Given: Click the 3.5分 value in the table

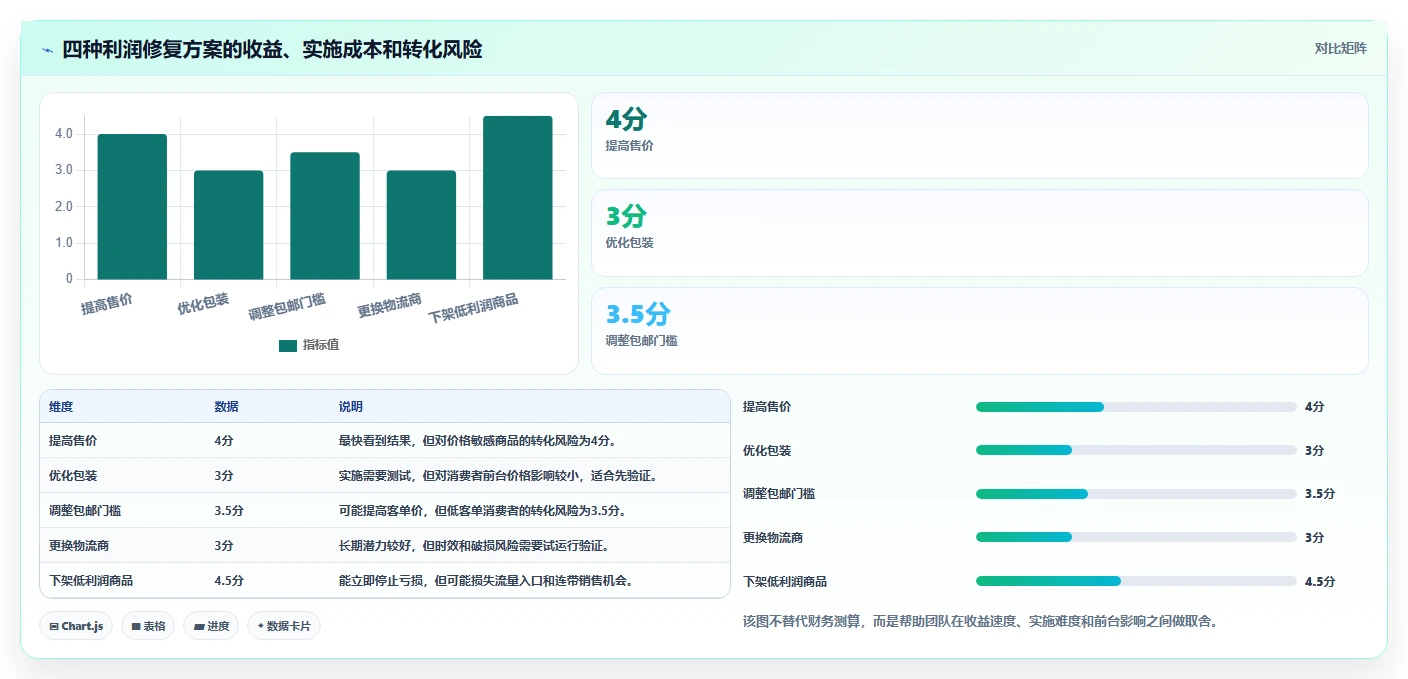Looking at the screenshot, I should [229, 511].
